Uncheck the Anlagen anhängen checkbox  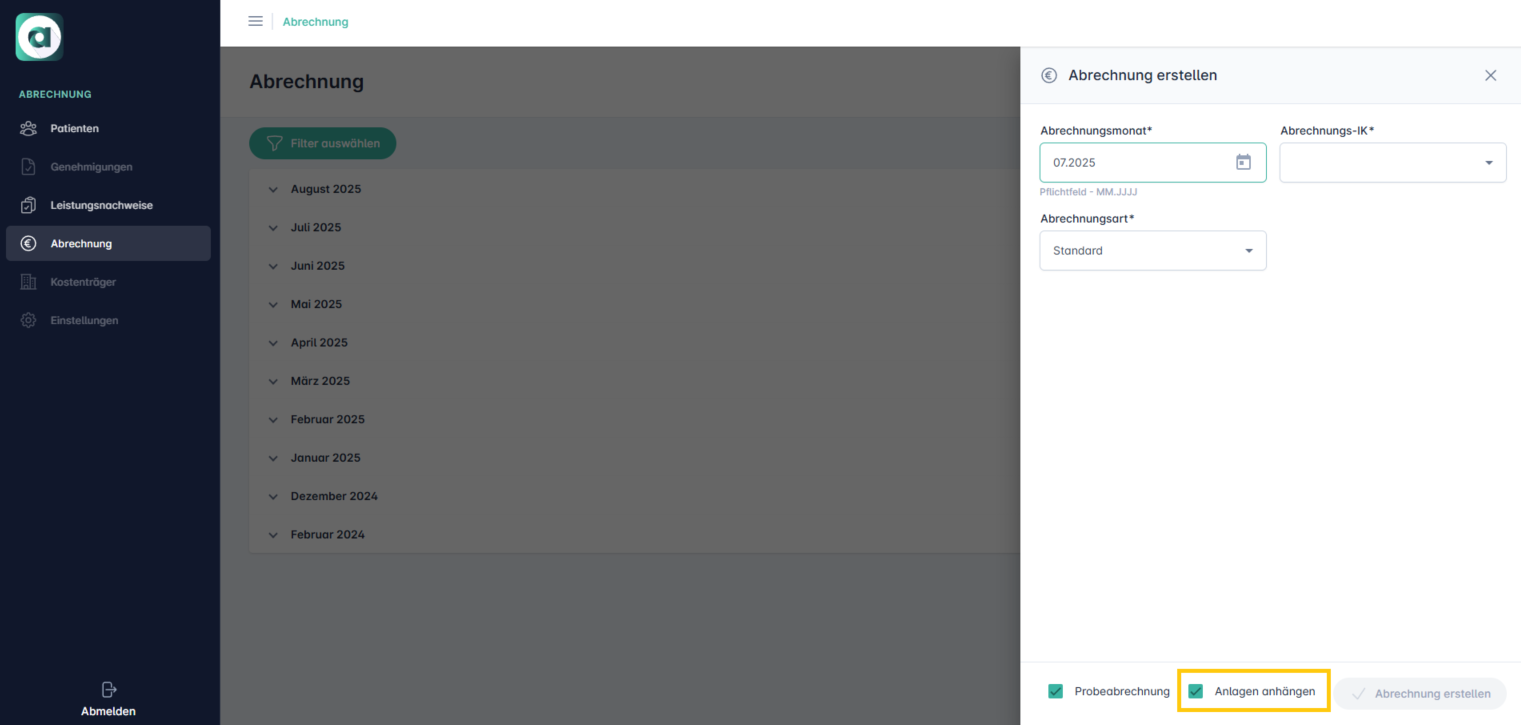click(x=1195, y=691)
